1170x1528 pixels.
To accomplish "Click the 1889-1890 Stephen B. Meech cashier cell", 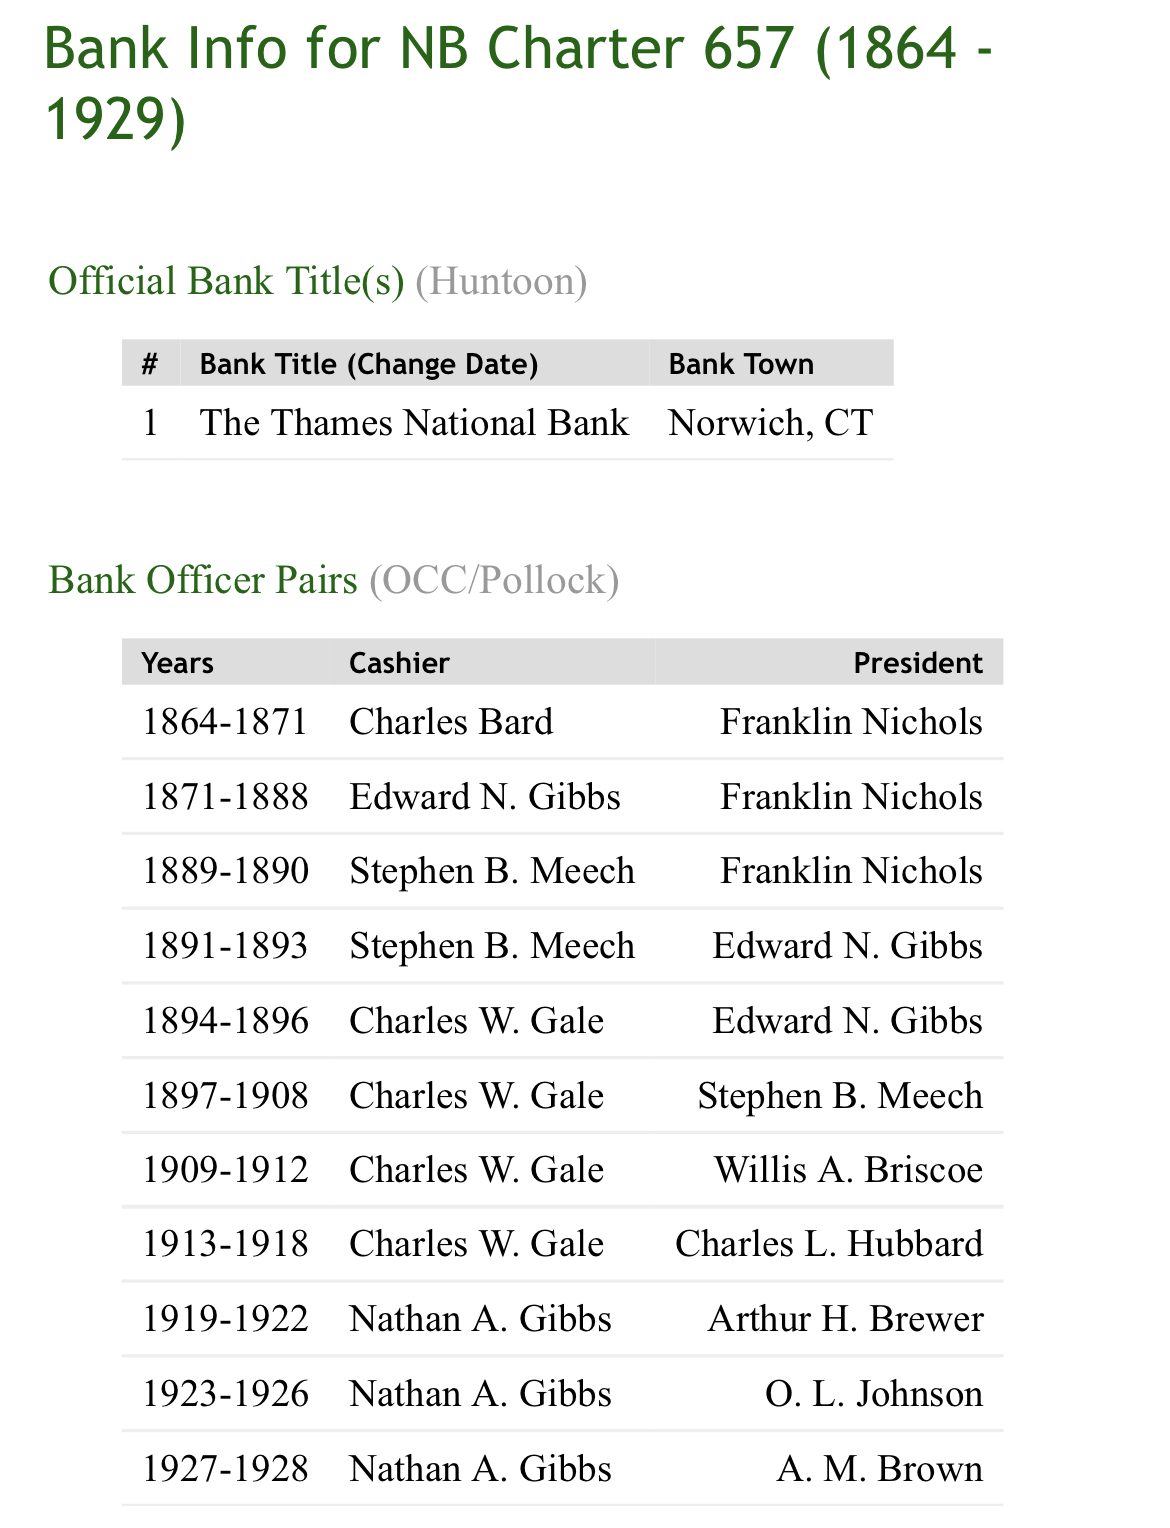I will (x=492, y=871).
